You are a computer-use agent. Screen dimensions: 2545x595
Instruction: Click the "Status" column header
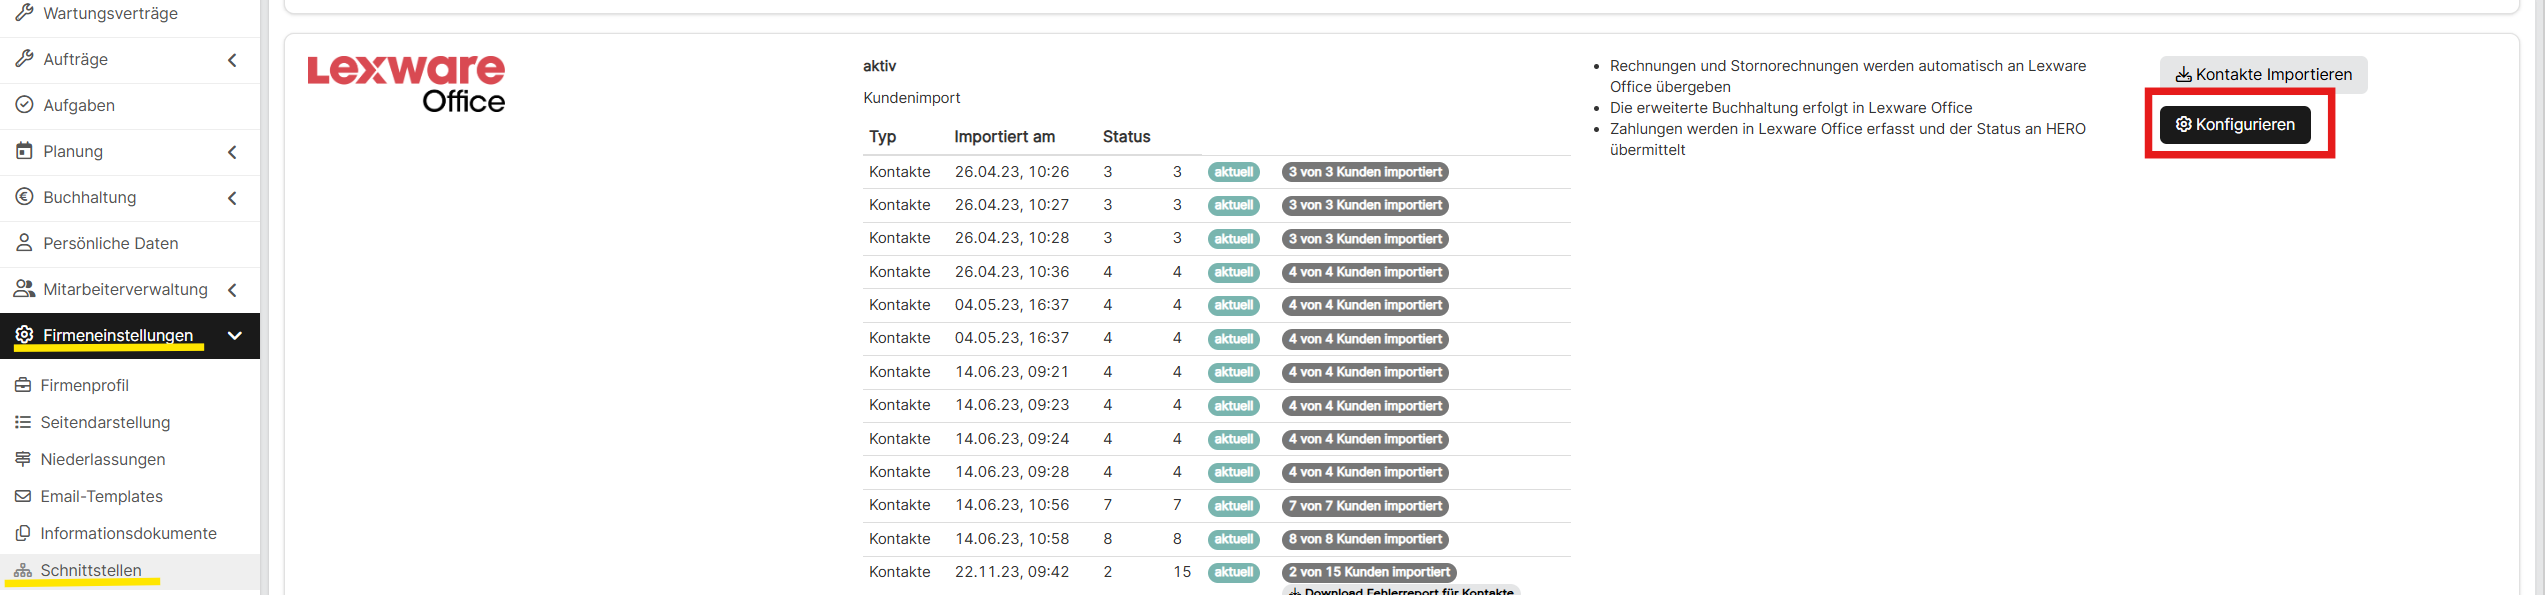point(1126,137)
